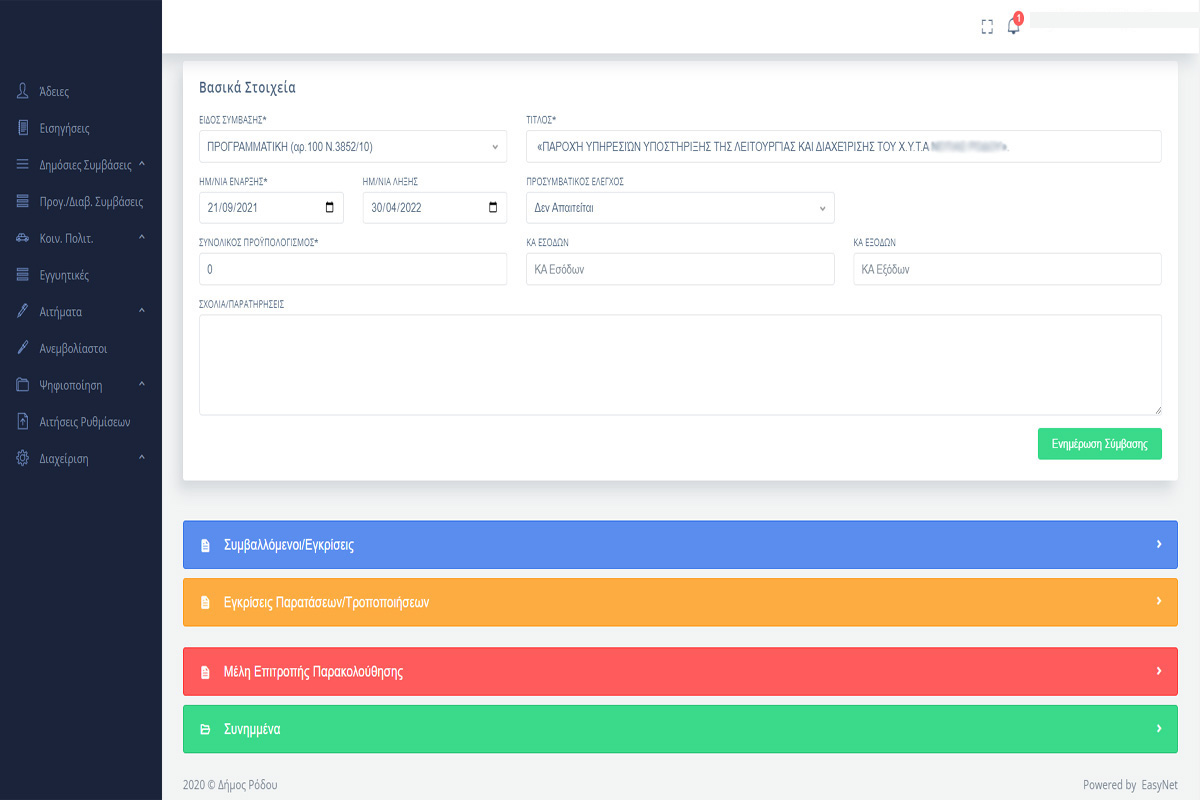Image resolution: width=1200 pixels, height=800 pixels.
Task: Click the Ψηφιοποίηση folder icon
Action: click(x=23, y=385)
